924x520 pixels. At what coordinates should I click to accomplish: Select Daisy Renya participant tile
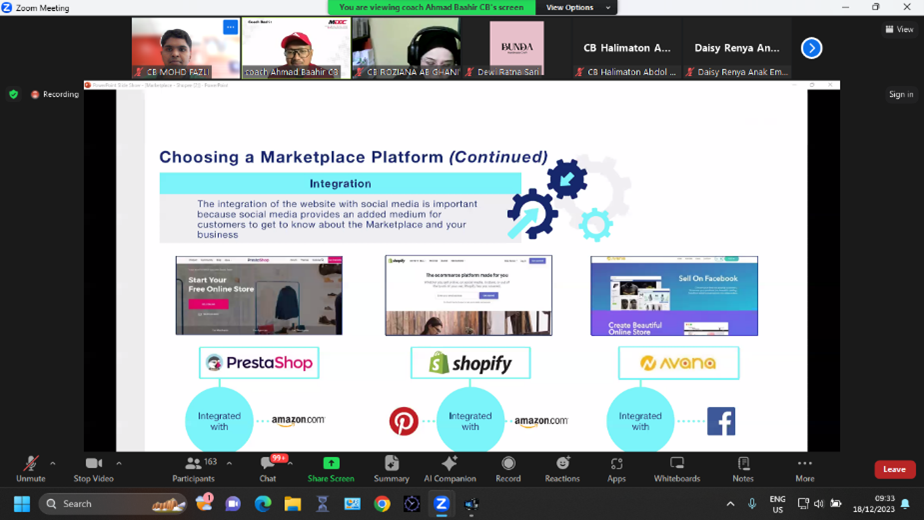[x=737, y=48]
